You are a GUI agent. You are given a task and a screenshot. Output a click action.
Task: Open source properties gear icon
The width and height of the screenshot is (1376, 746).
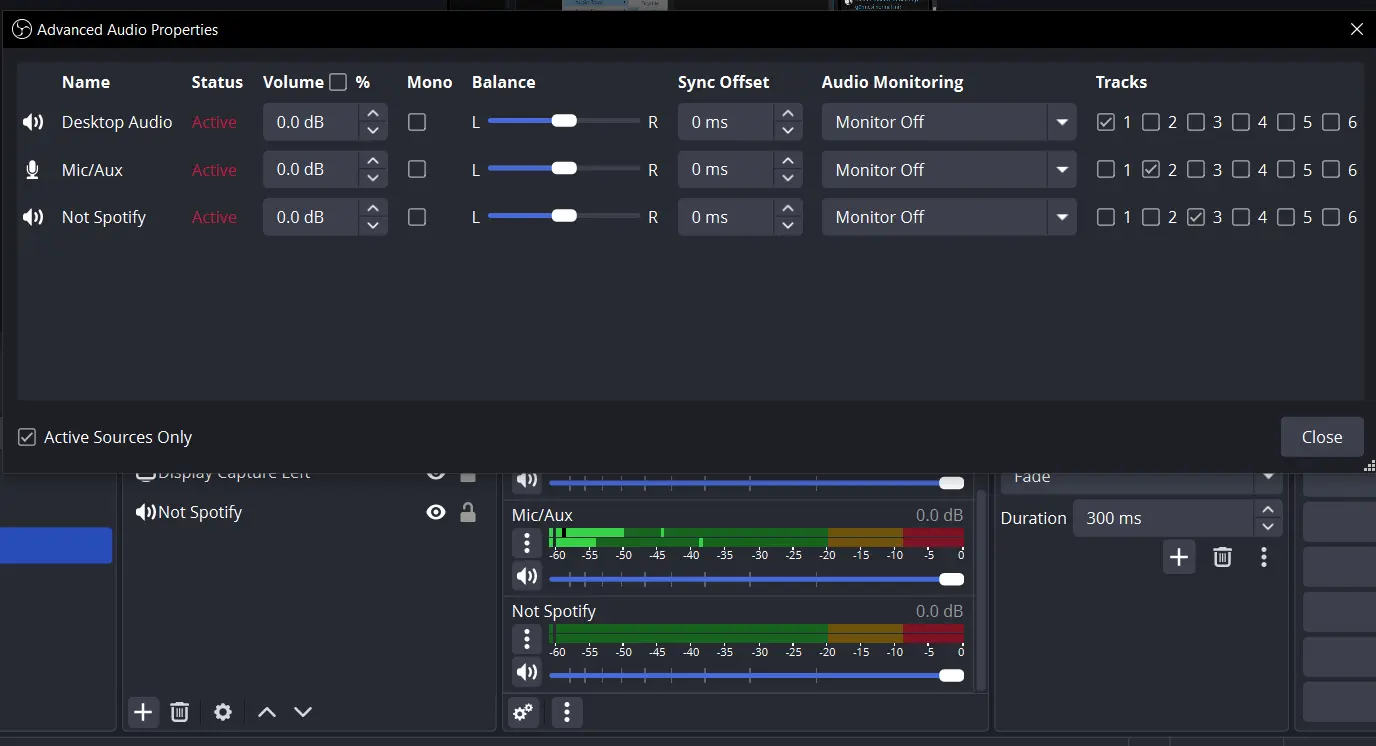point(223,712)
